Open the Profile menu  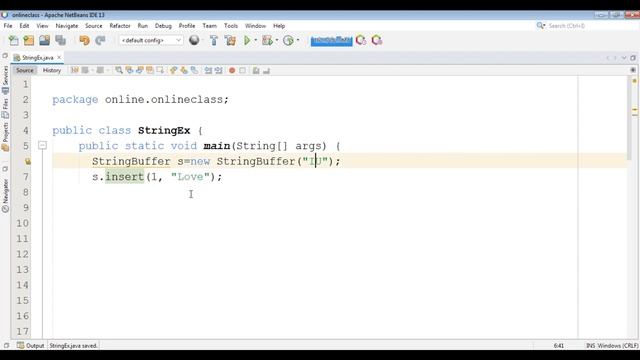pos(187,26)
